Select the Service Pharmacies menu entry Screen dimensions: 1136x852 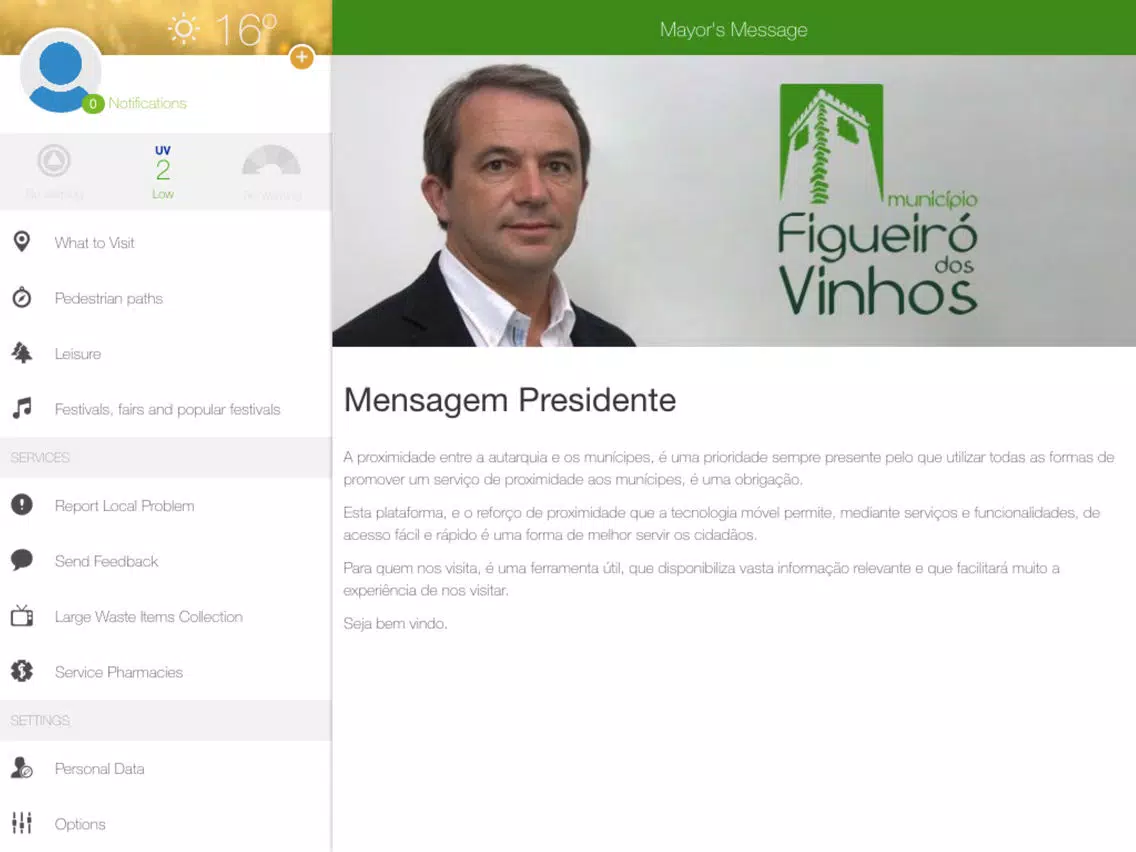coord(166,672)
